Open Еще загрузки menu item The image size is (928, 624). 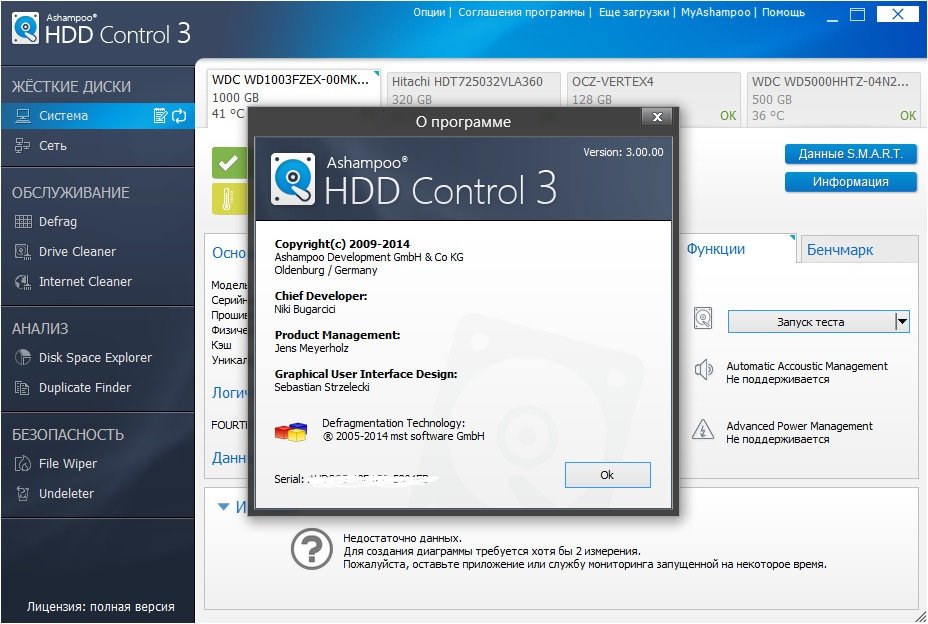point(634,12)
